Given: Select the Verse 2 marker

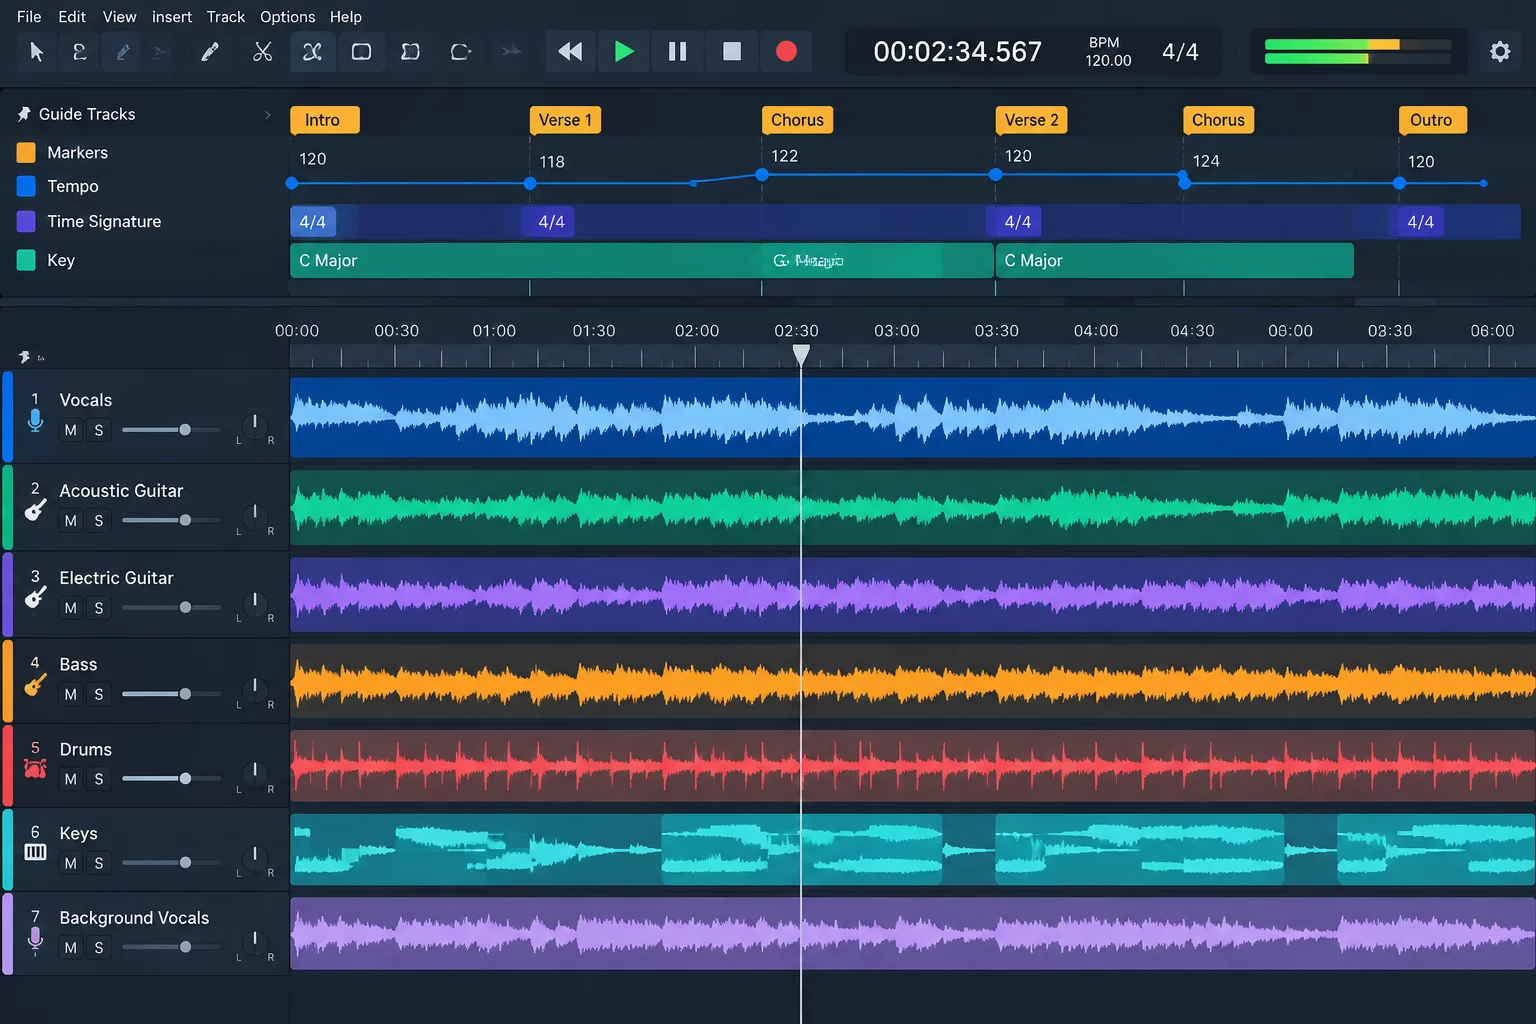Looking at the screenshot, I should point(1031,120).
